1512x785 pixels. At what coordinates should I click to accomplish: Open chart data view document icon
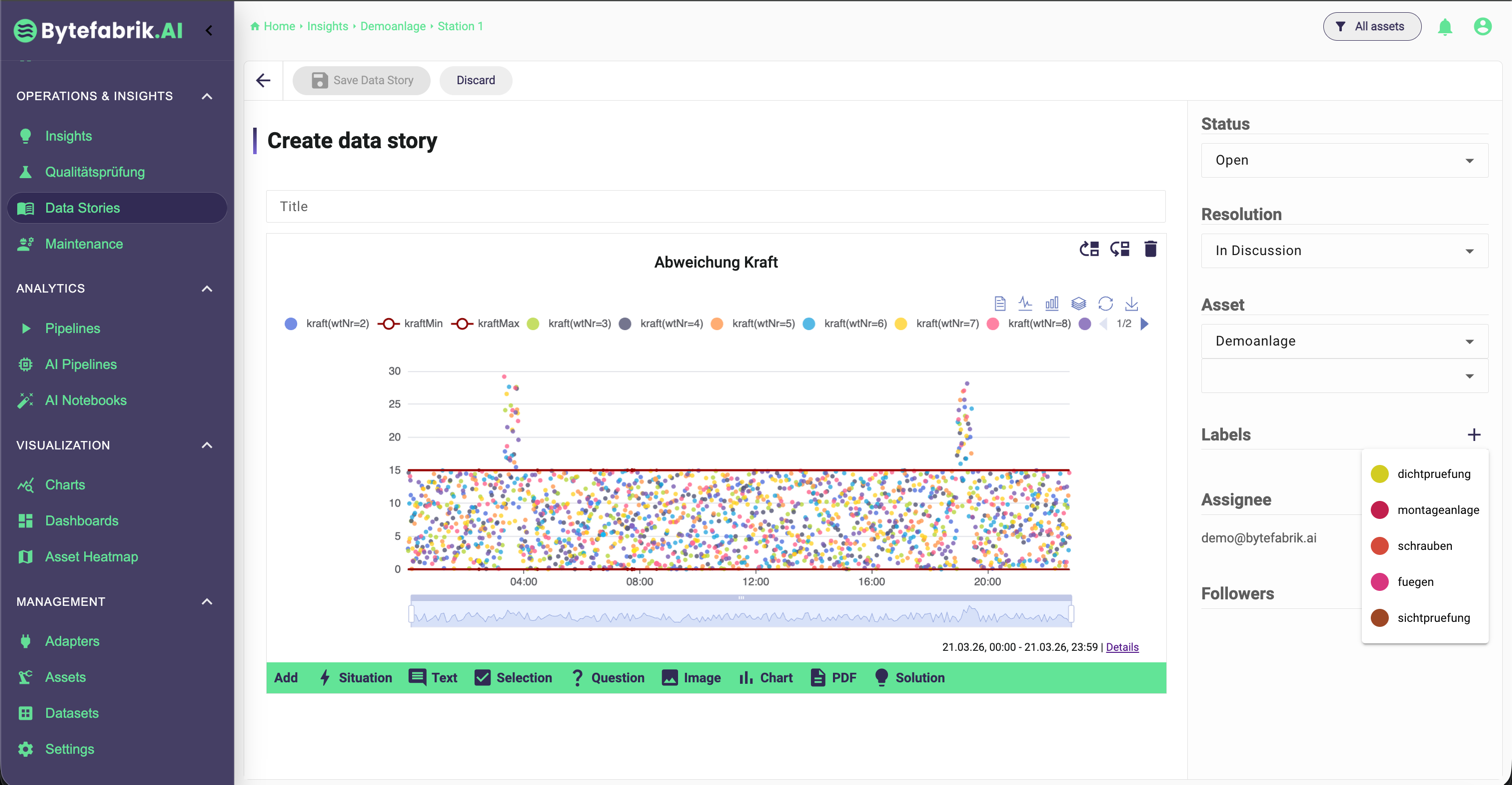click(x=999, y=304)
